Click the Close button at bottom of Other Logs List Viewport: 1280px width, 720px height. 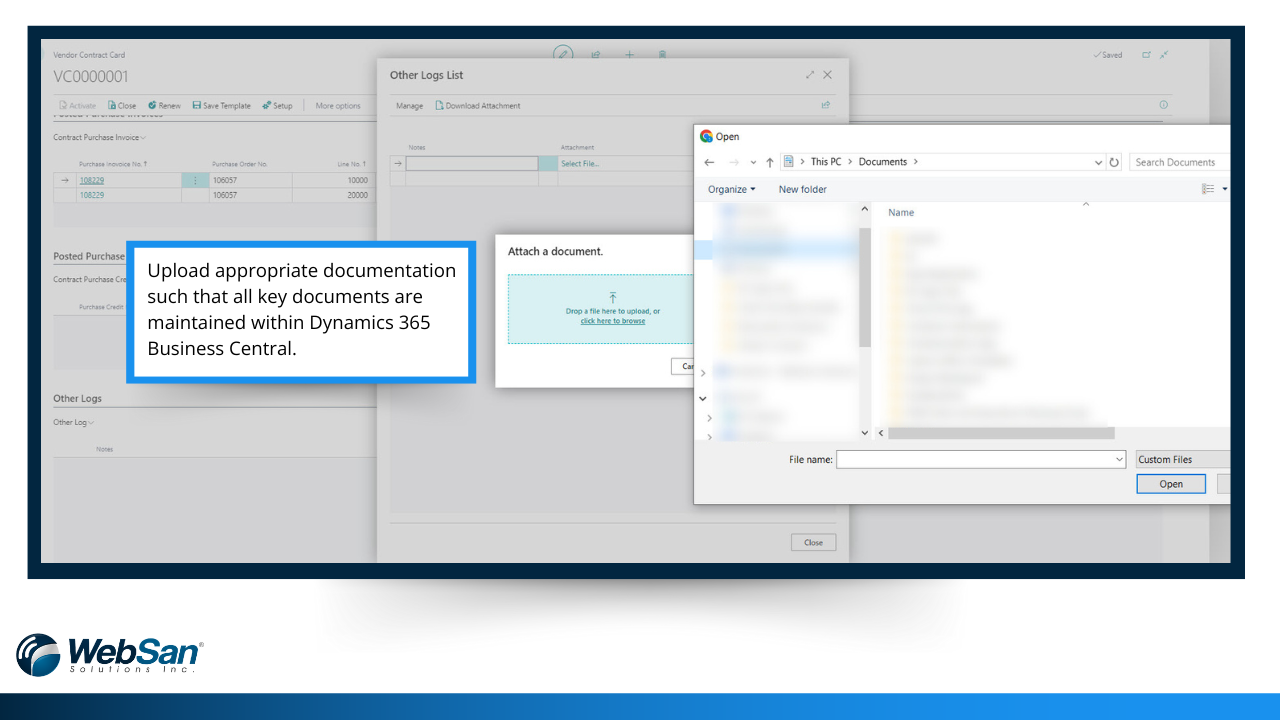tap(813, 543)
